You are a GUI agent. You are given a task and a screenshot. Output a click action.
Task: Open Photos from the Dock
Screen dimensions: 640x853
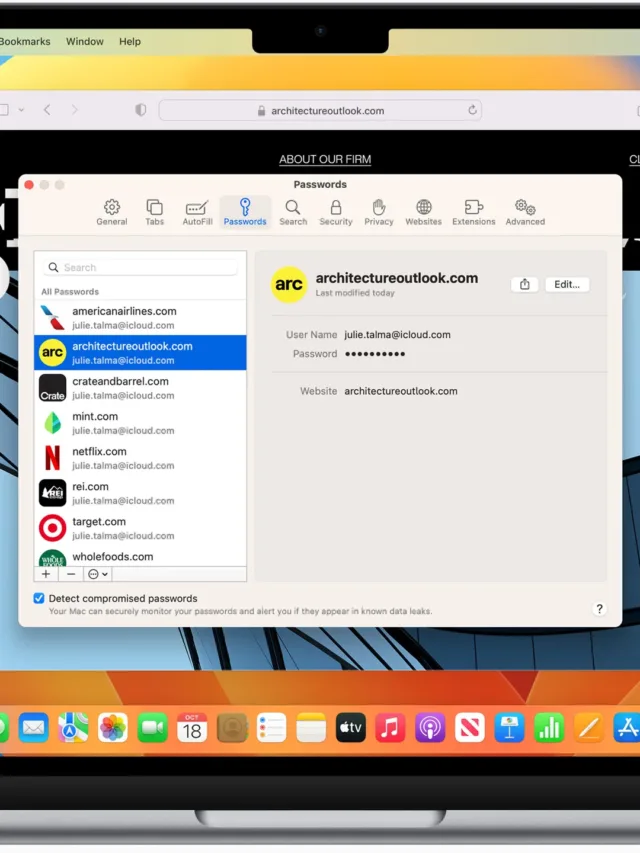point(113,727)
